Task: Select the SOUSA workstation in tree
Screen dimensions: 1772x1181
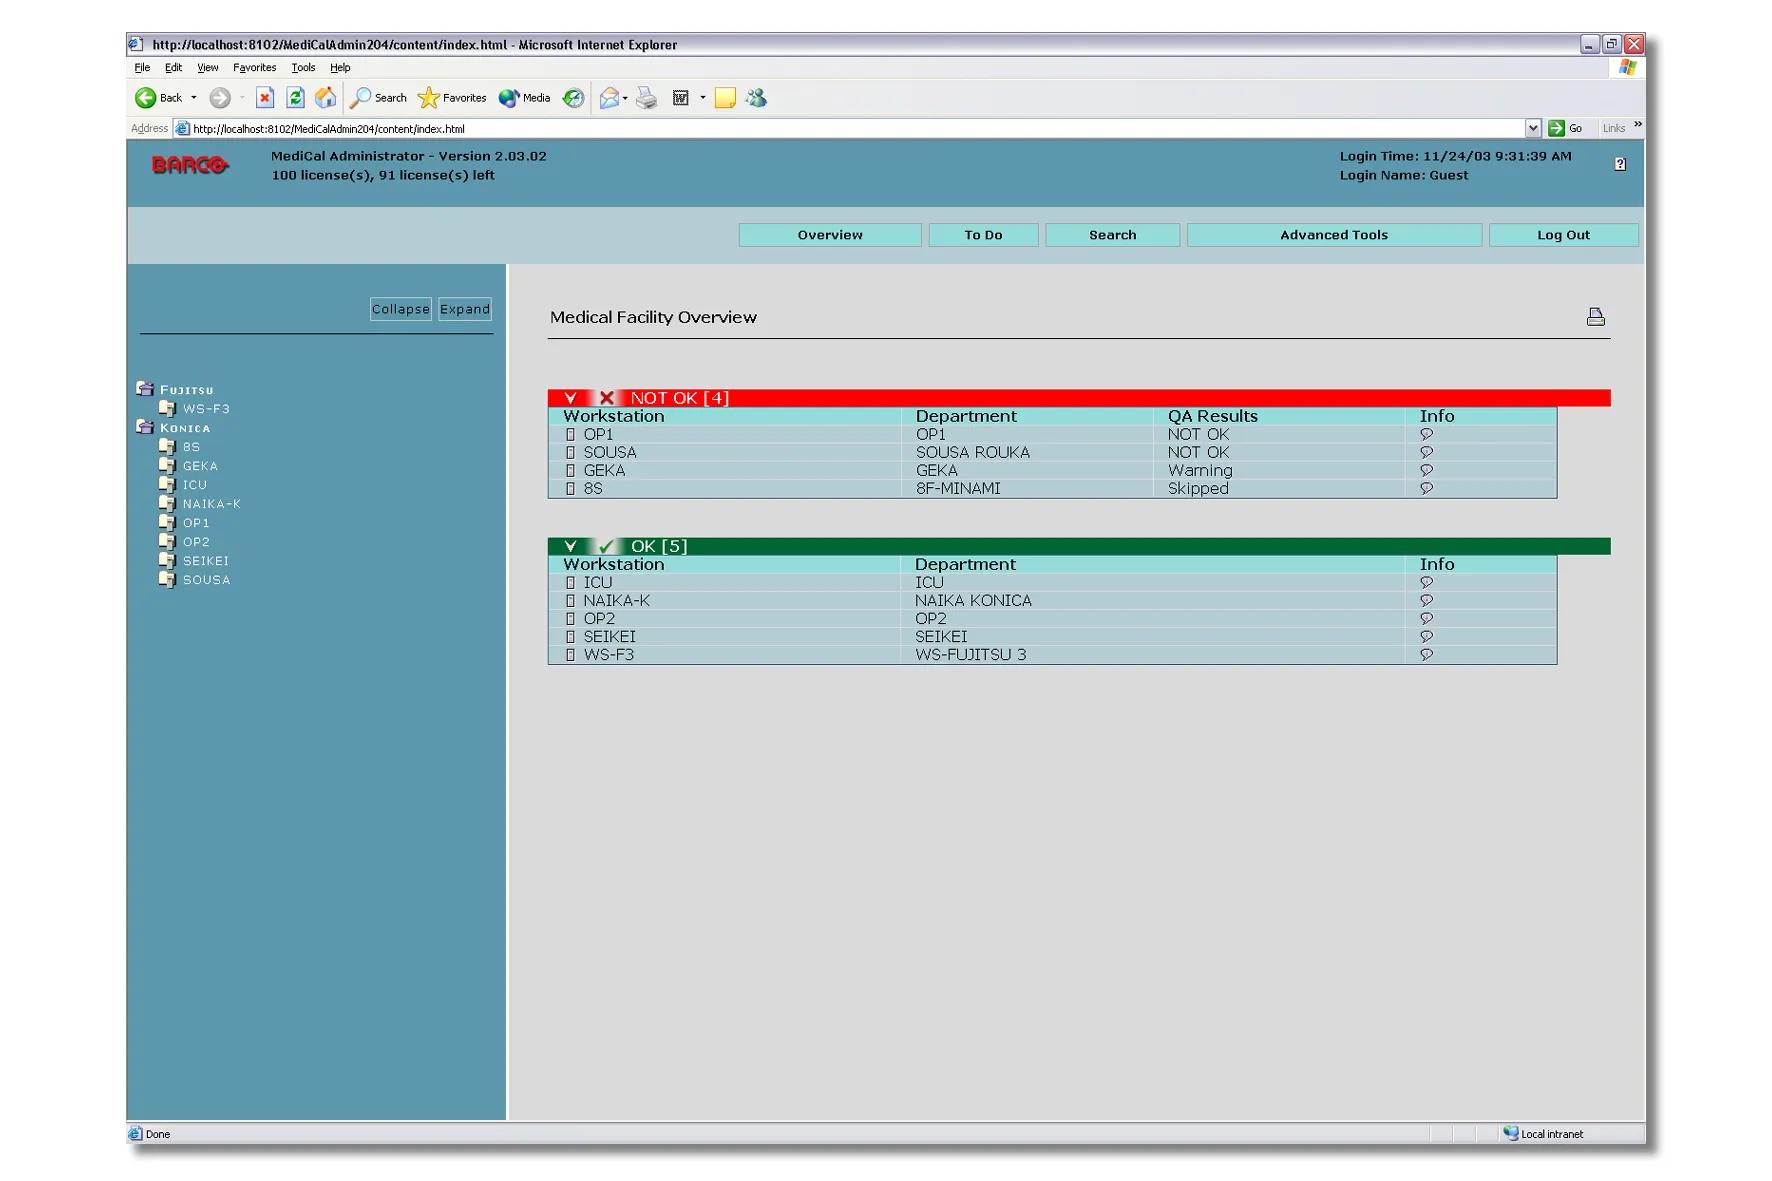Action: [x=206, y=580]
